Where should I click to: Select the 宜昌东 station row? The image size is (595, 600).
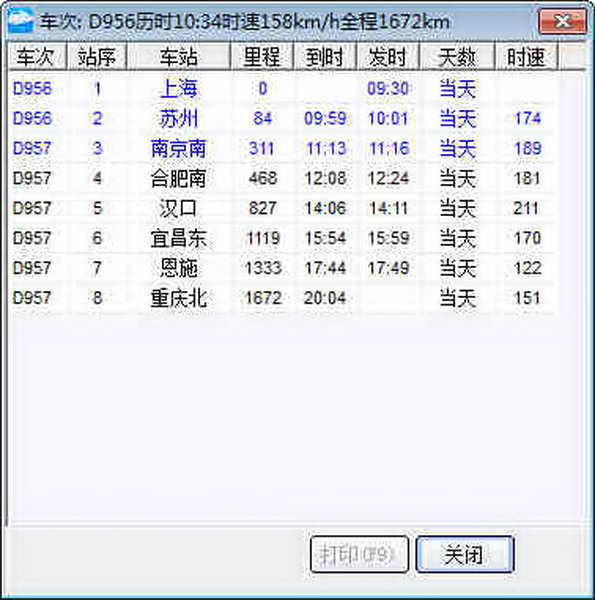point(282,238)
